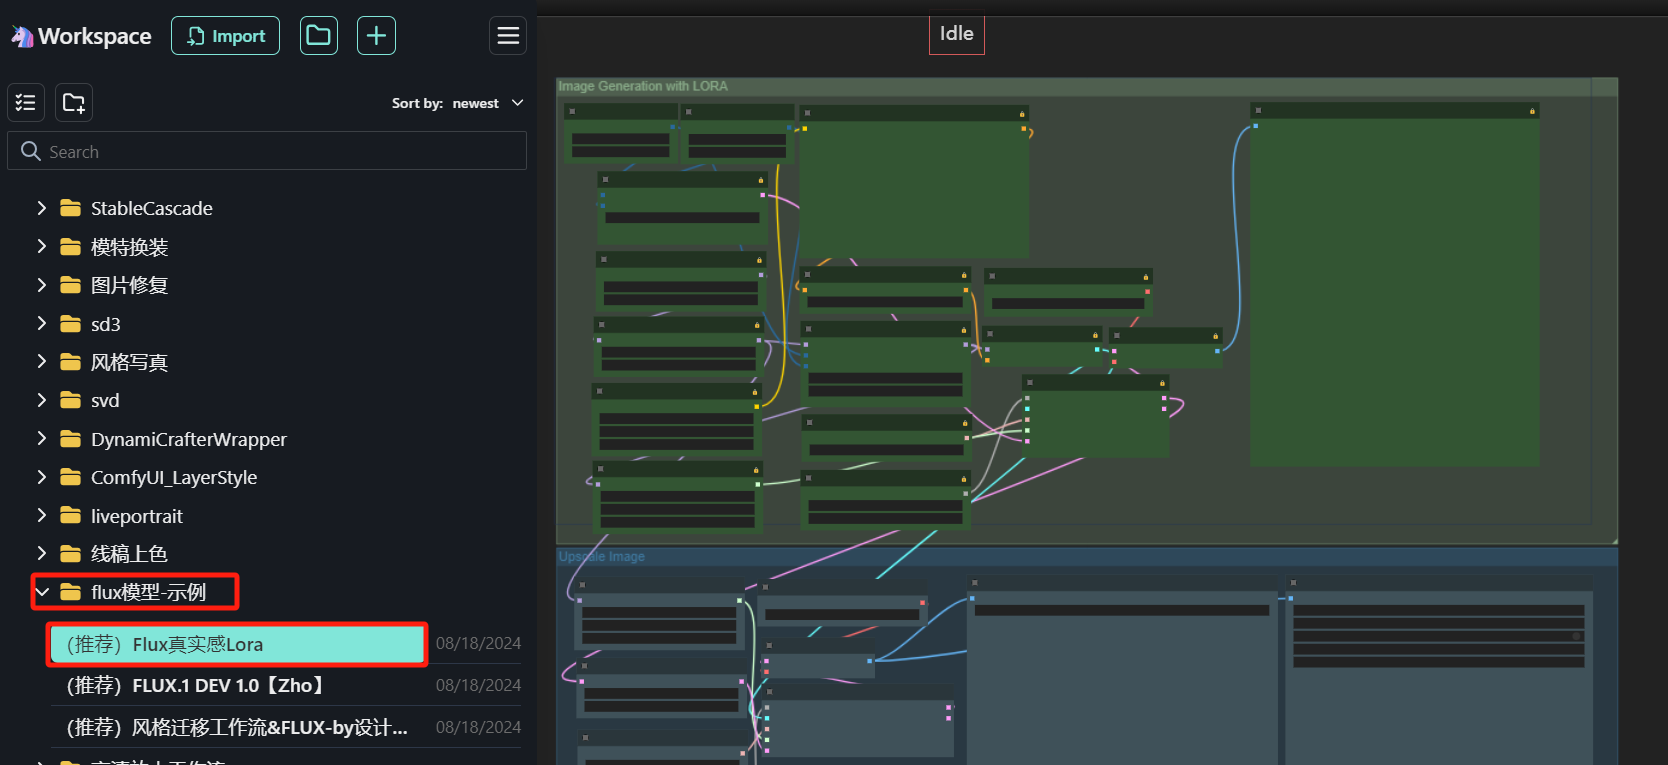This screenshot has height=765, width=1668.
Task: Expand the svd folder chevron
Action: tap(41, 400)
